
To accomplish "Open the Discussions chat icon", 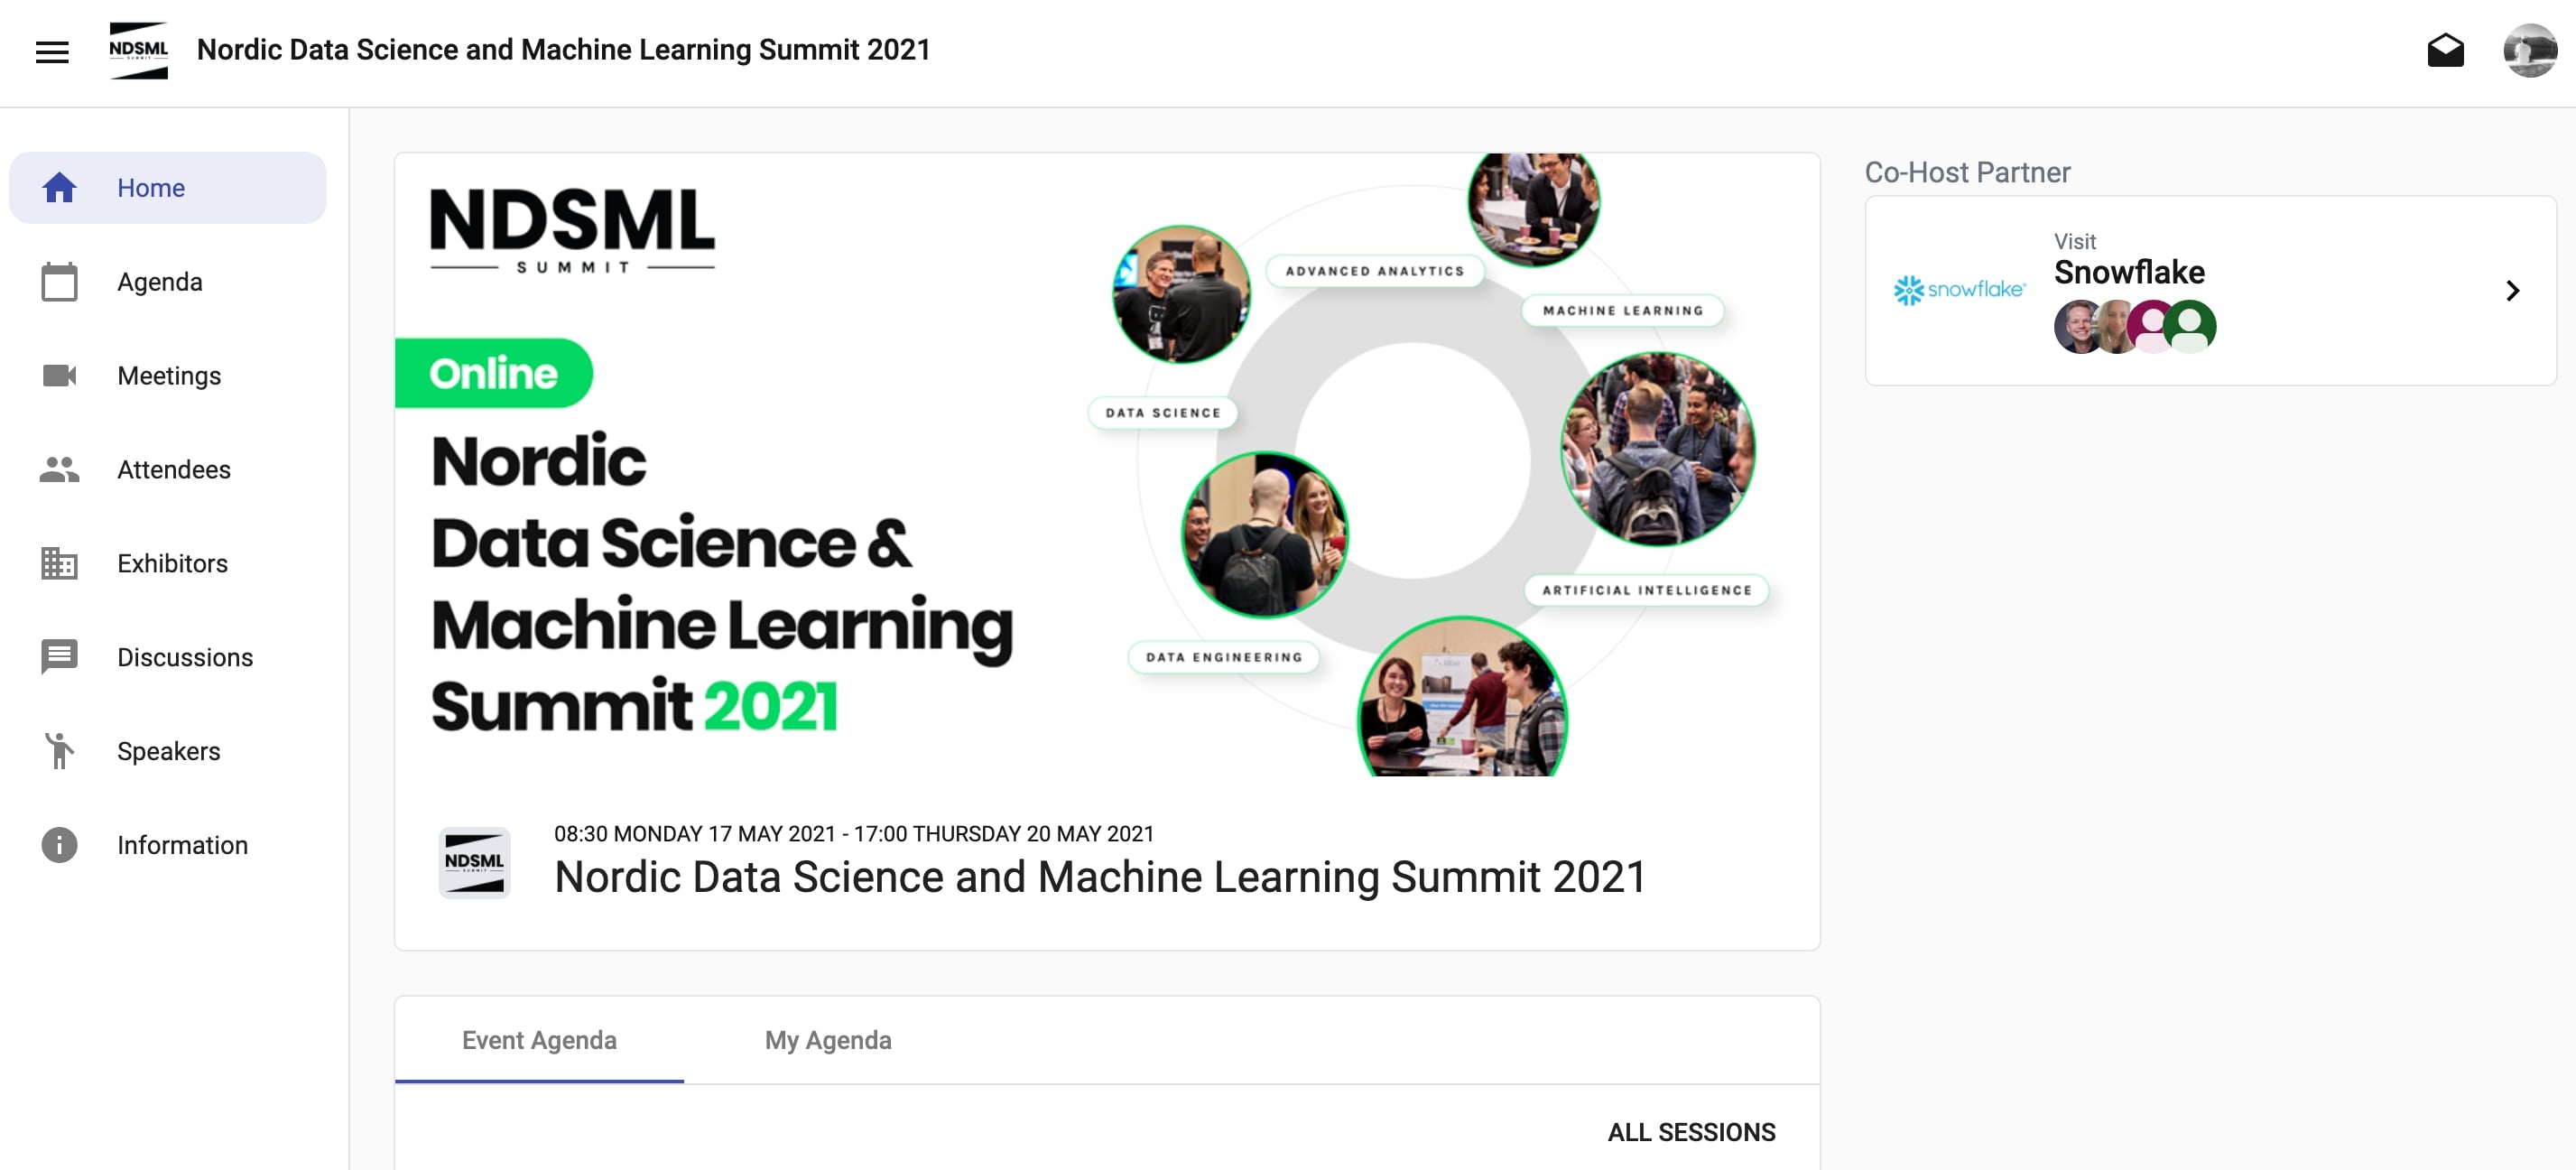I will (x=60, y=655).
